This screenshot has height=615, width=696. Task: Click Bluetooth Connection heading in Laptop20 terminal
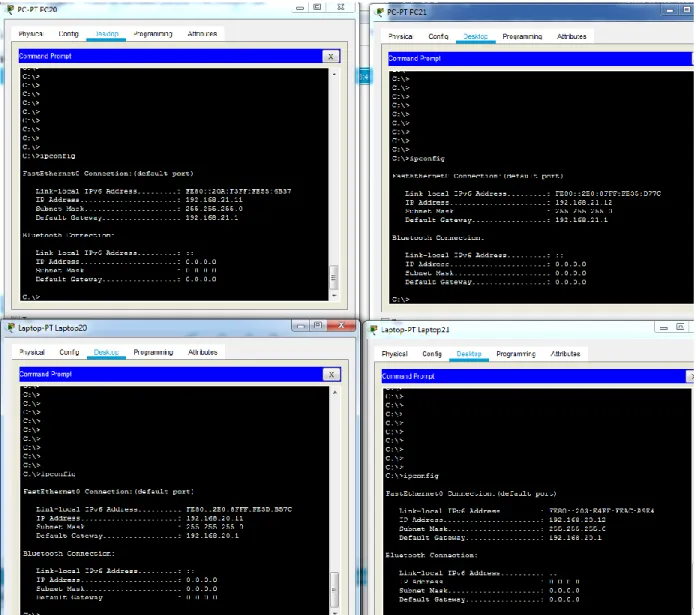coord(69,554)
